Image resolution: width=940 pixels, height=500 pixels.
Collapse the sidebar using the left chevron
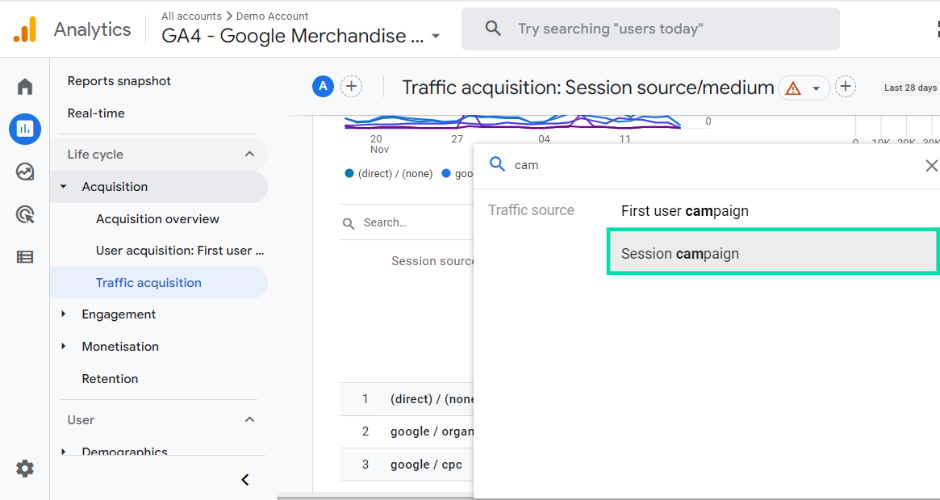pos(245,480)
